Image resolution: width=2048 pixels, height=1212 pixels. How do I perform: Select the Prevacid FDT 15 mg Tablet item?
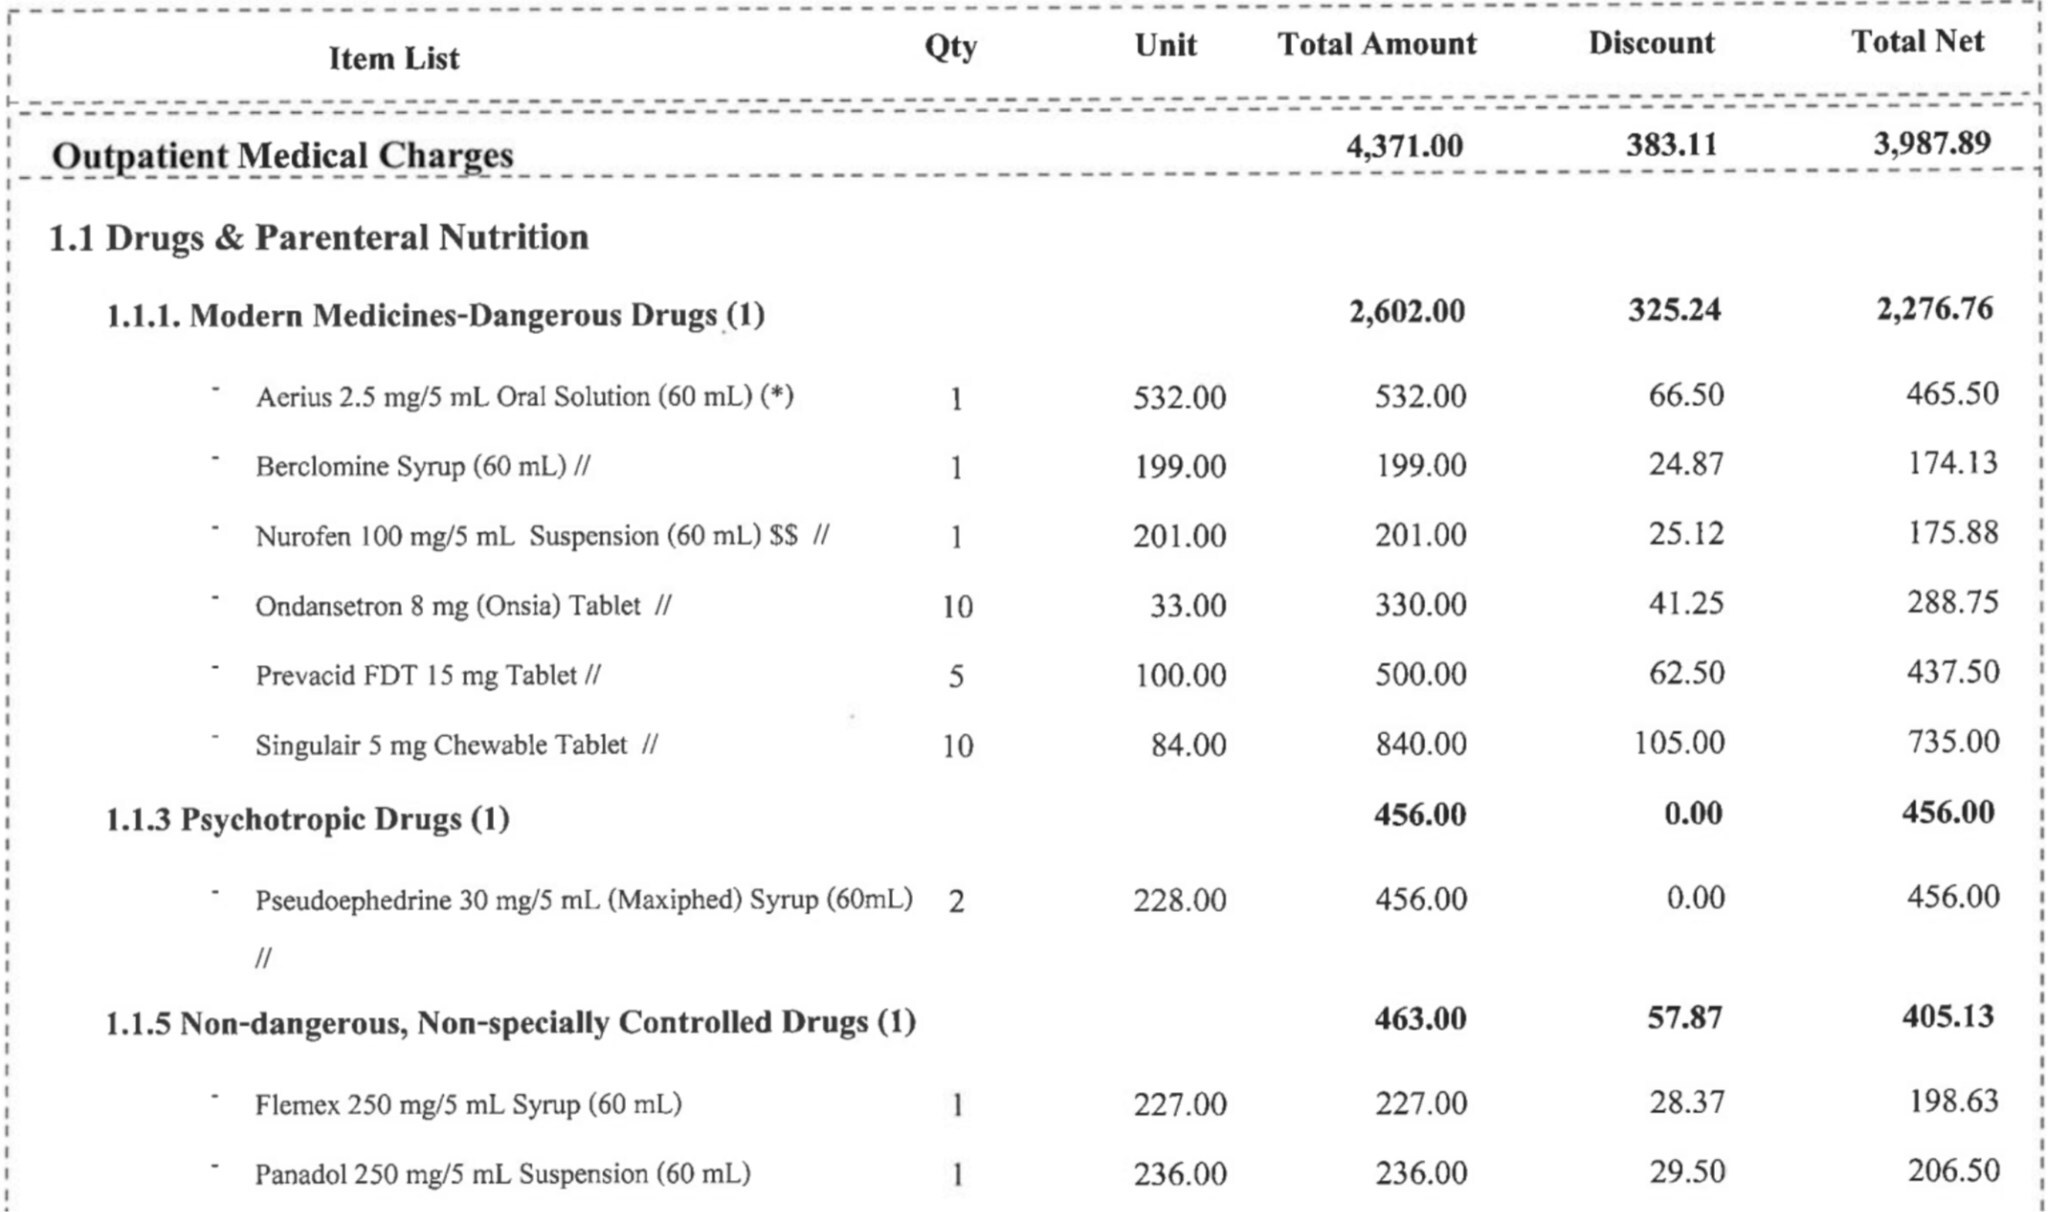(427, 676)
